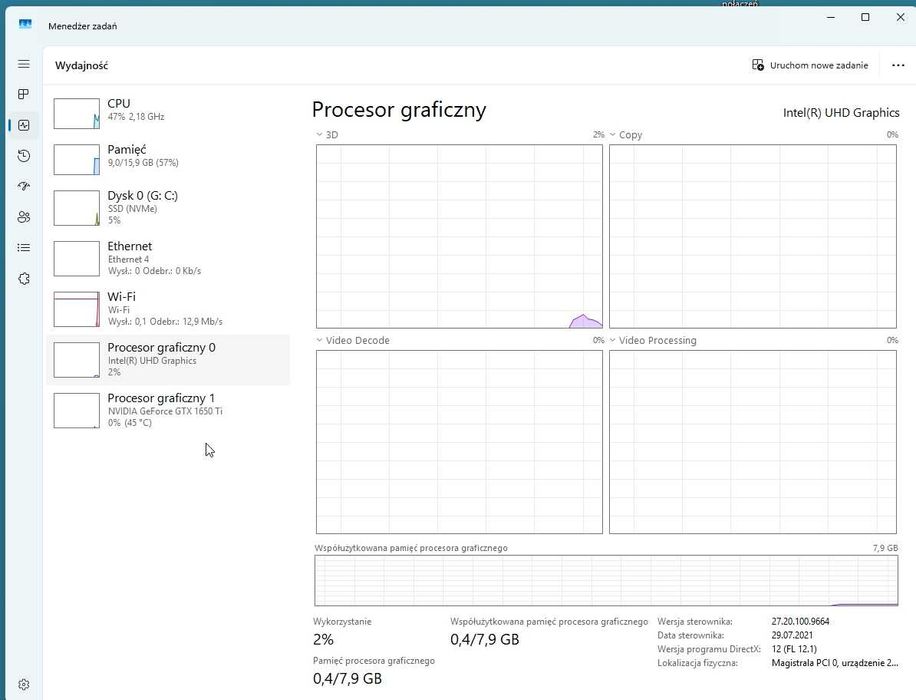Viewport: 916px width, 700px height.
Task: Select Dysk 0 (G: C:) entry
Action: pos(168,207)
